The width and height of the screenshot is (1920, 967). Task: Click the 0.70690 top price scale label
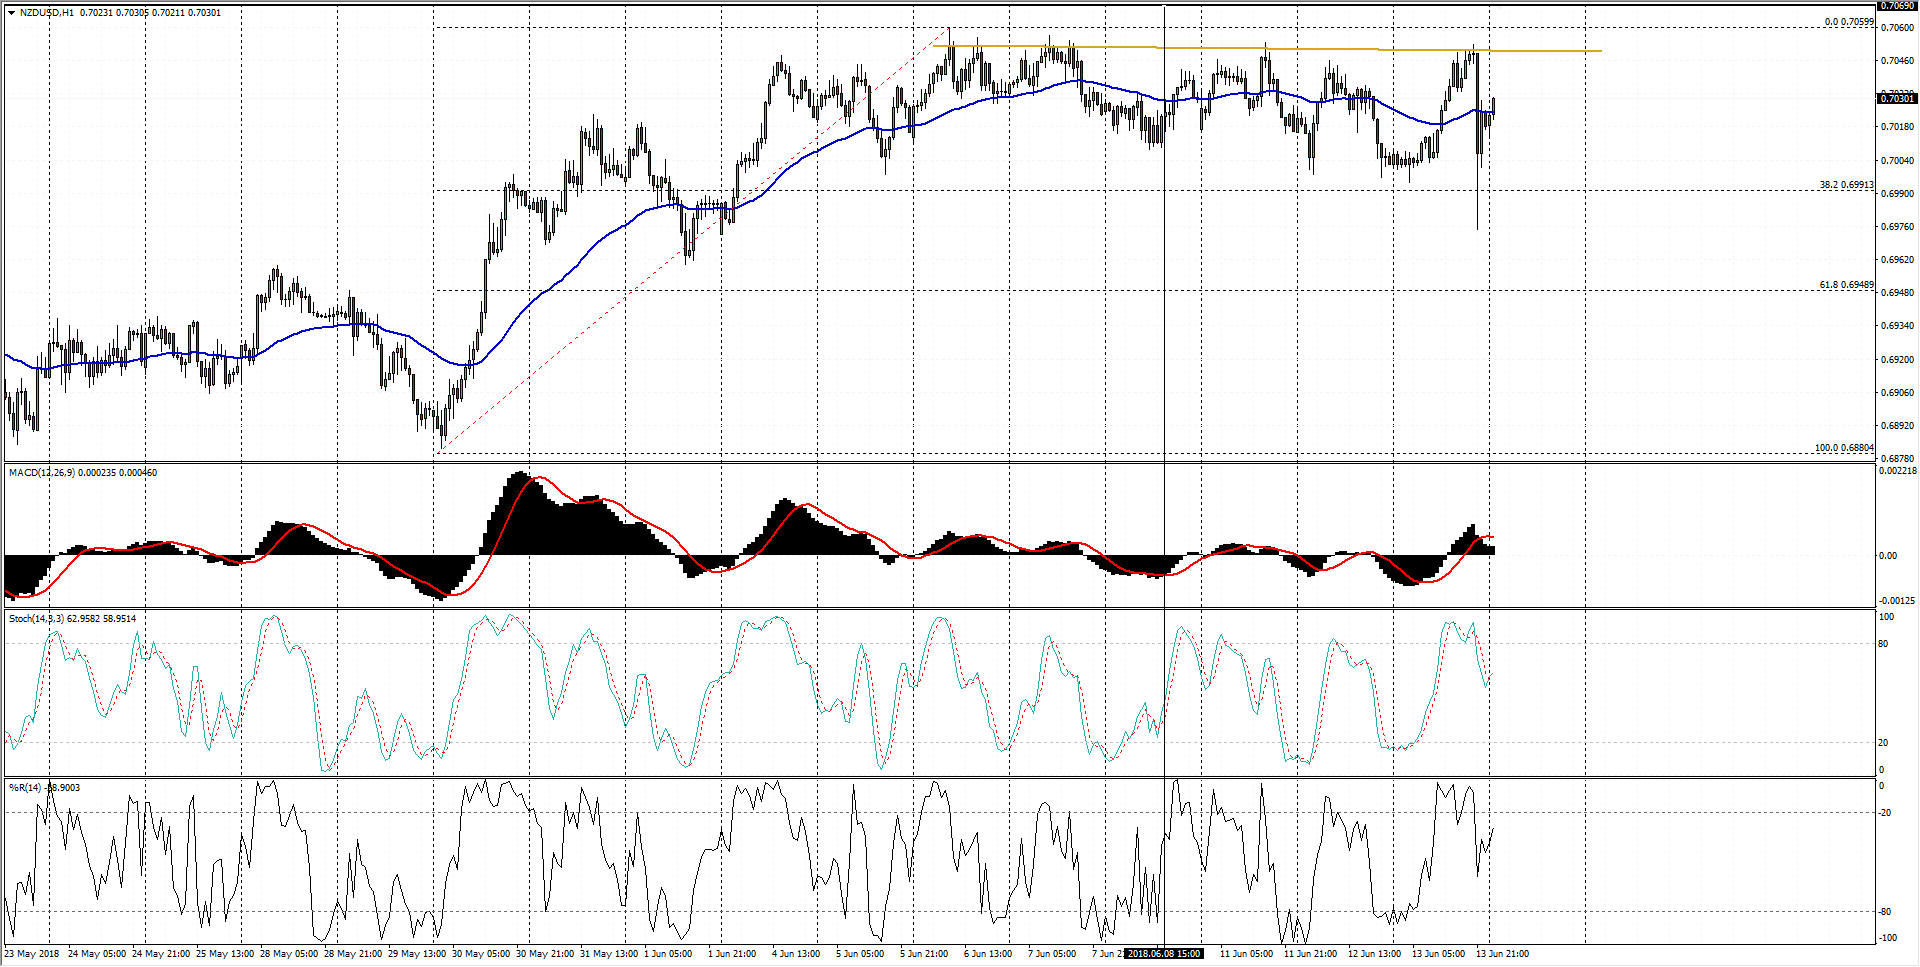point(1897,6)
